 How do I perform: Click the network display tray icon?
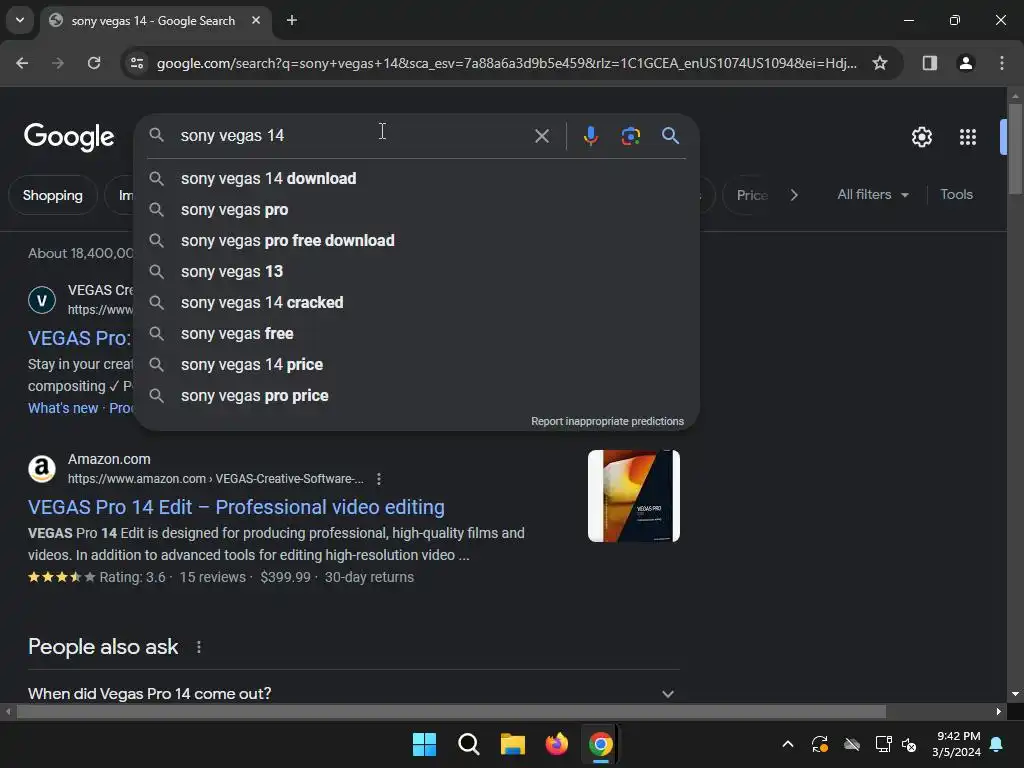883,744
